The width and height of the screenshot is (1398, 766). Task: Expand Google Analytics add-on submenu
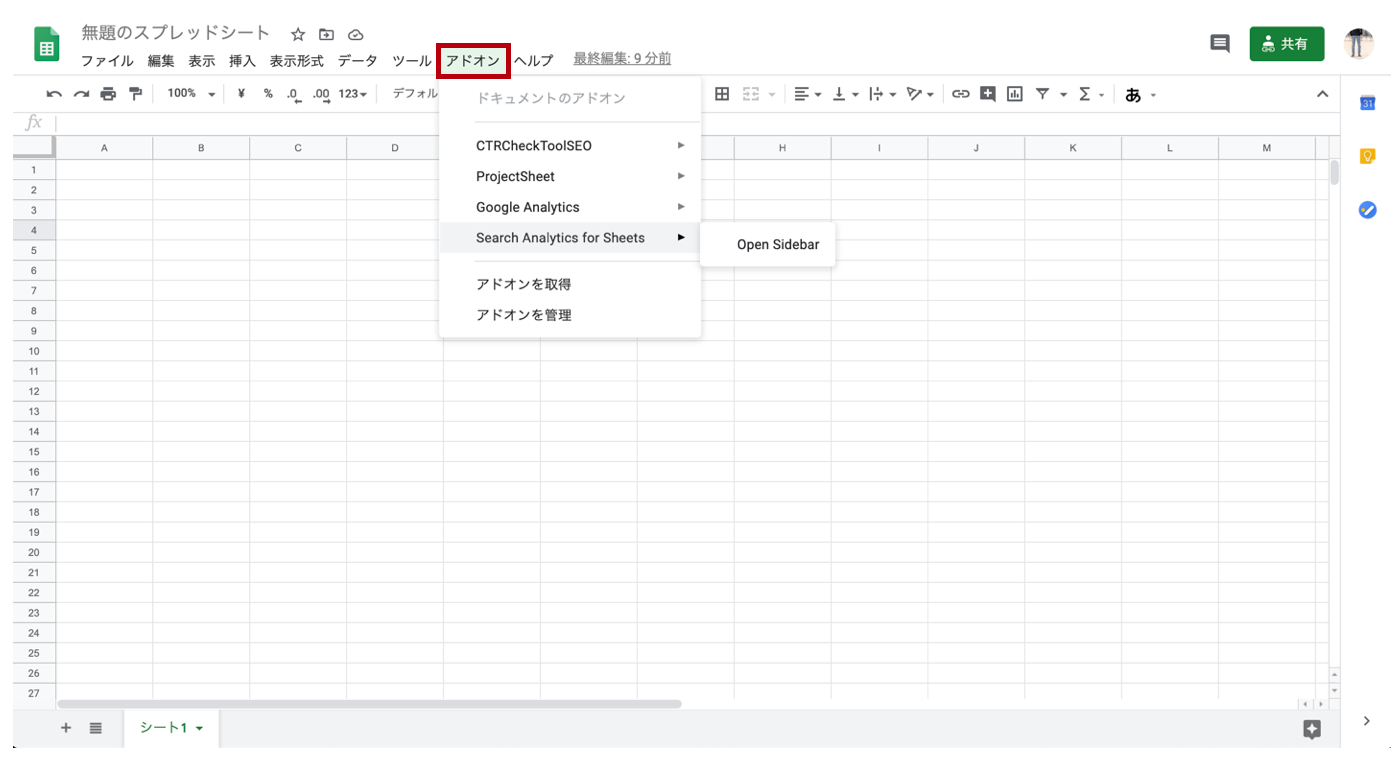tap(570, 207)
